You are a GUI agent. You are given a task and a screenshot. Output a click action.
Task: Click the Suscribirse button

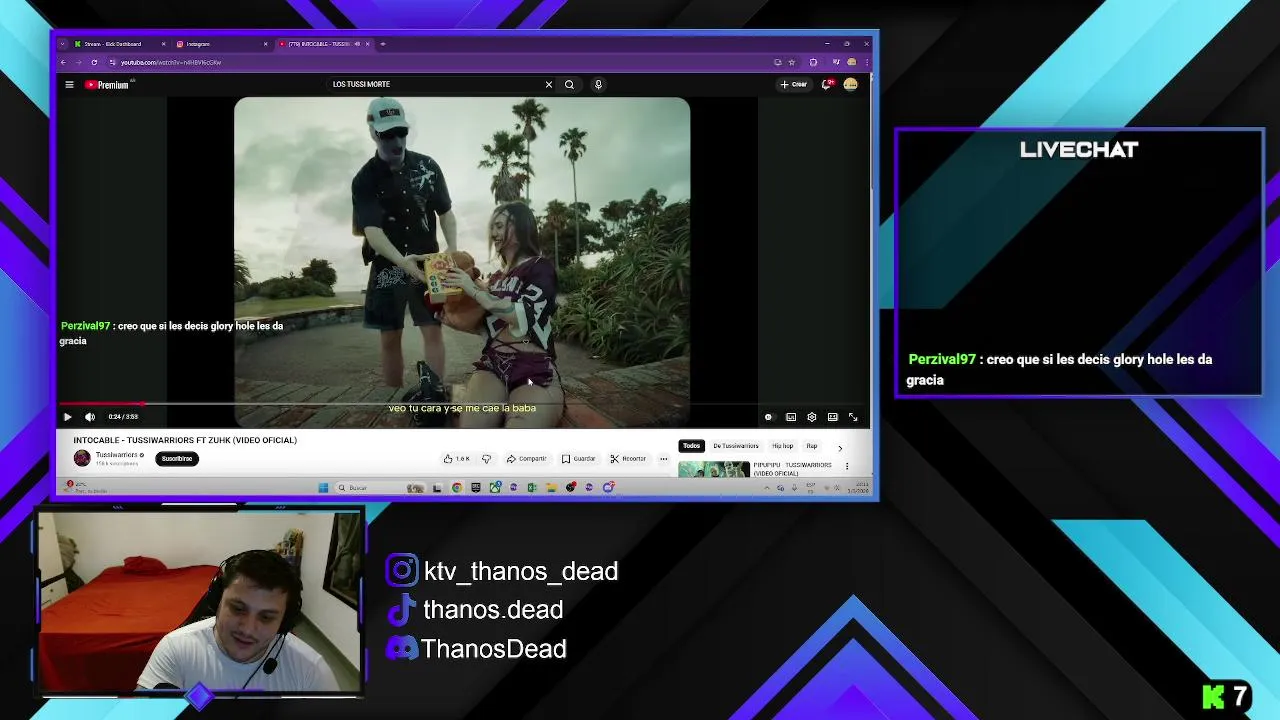point(177,459)
